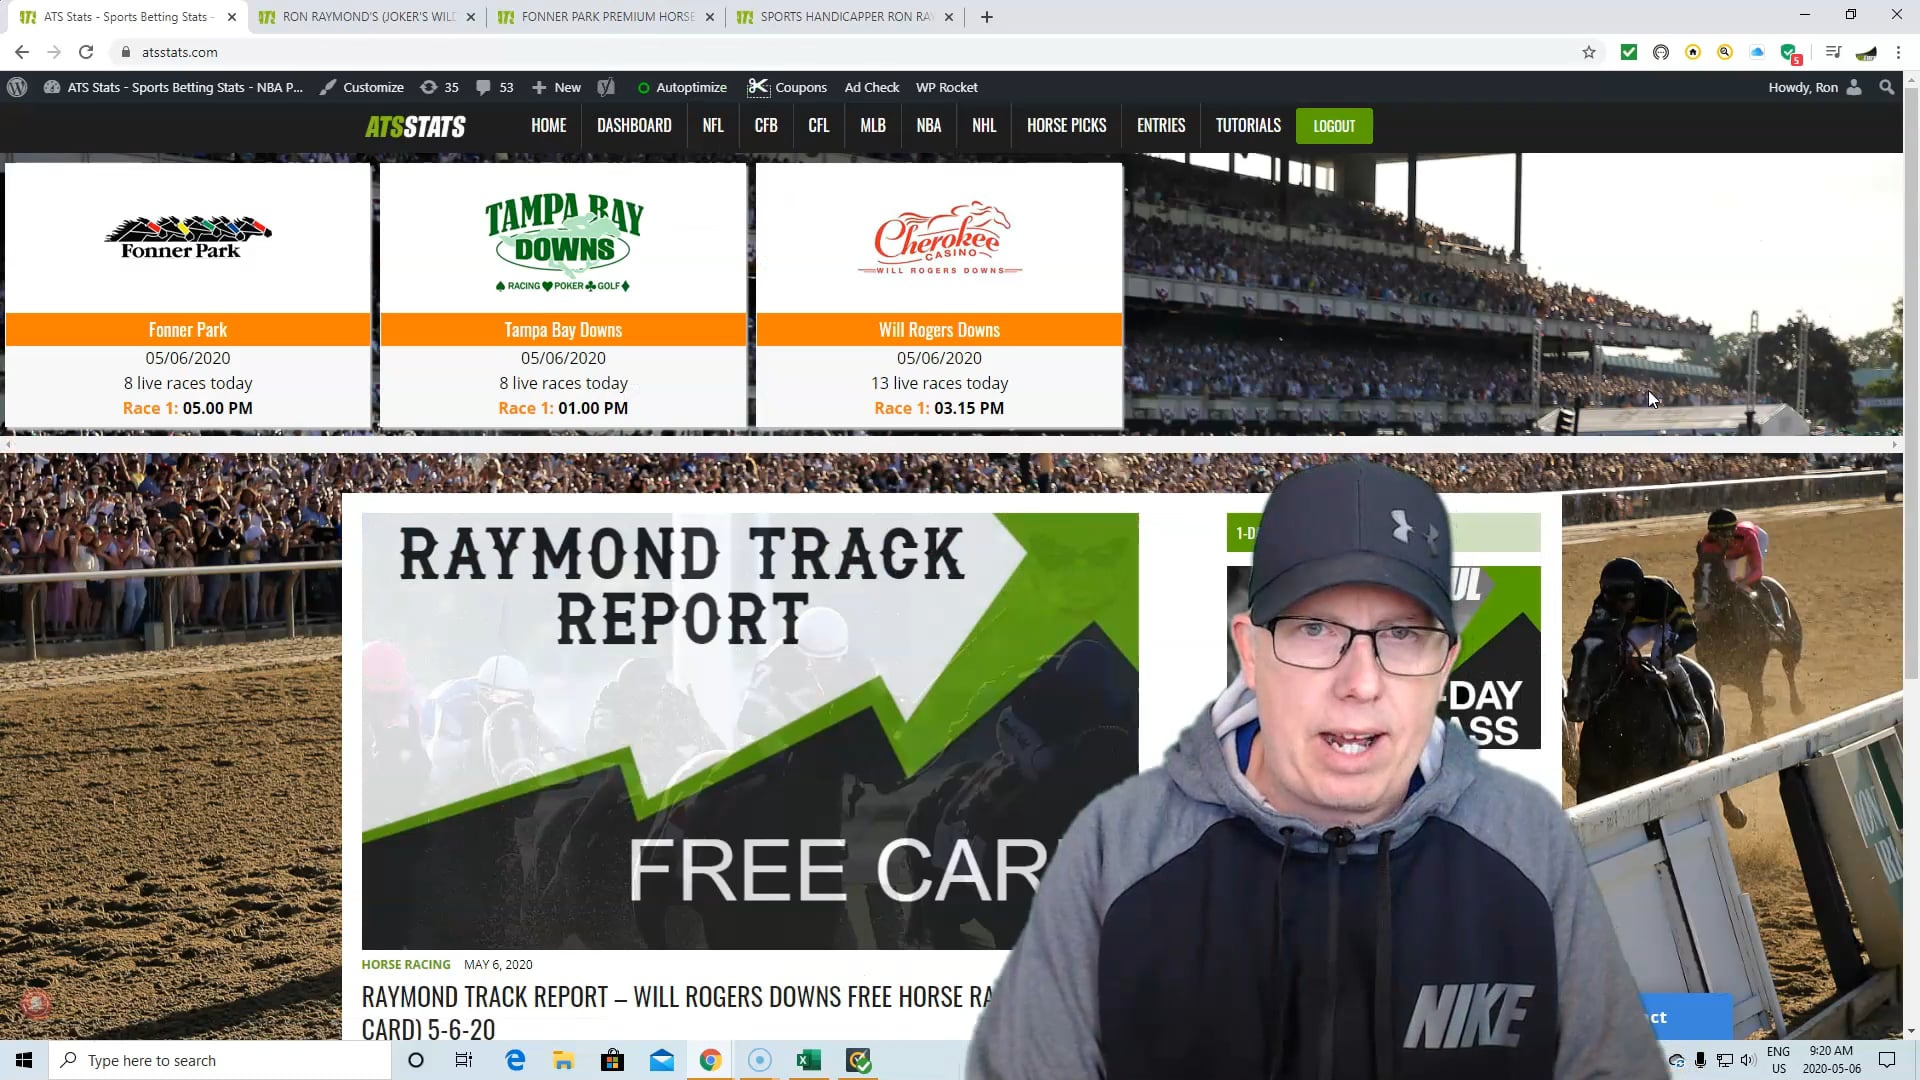This screenshot has width=1920, height=1080.
Task: Click the browser back arrow
Action: coord(22,52)
